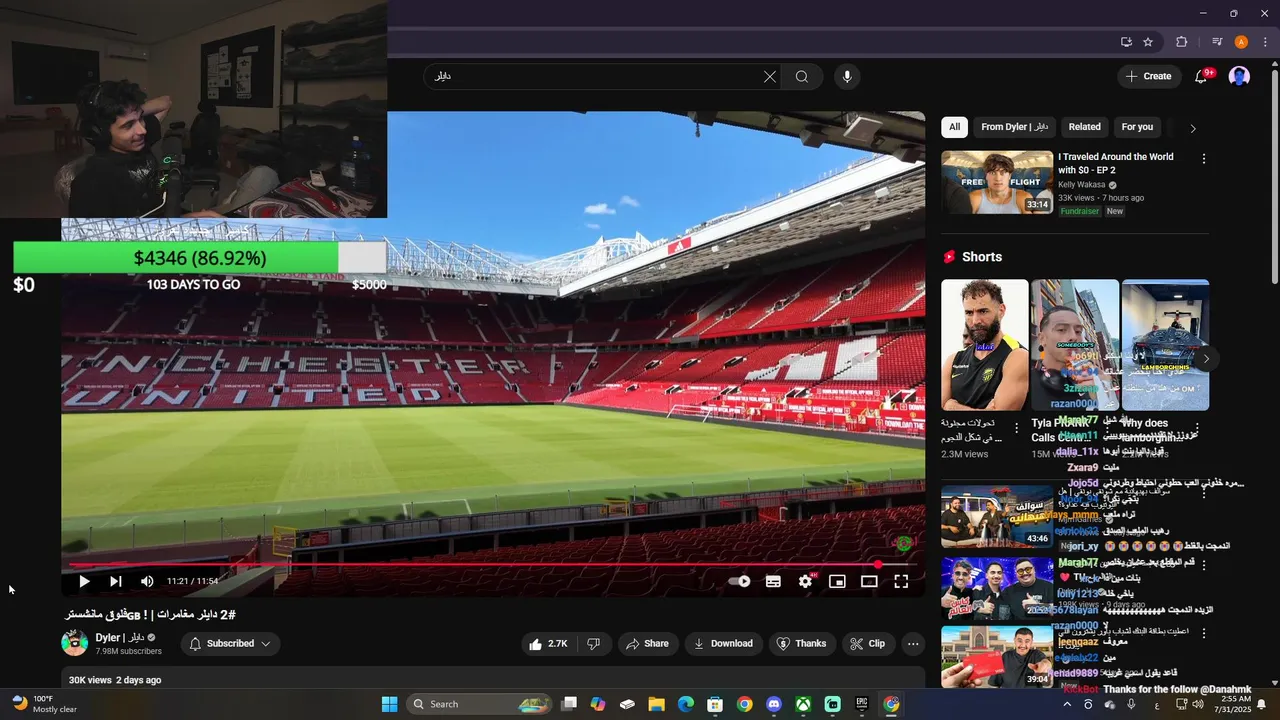This screenshot has height=720, width=1280.
Task: Open the YouTube notifications bell
Action: click(x=1202, y=76)
